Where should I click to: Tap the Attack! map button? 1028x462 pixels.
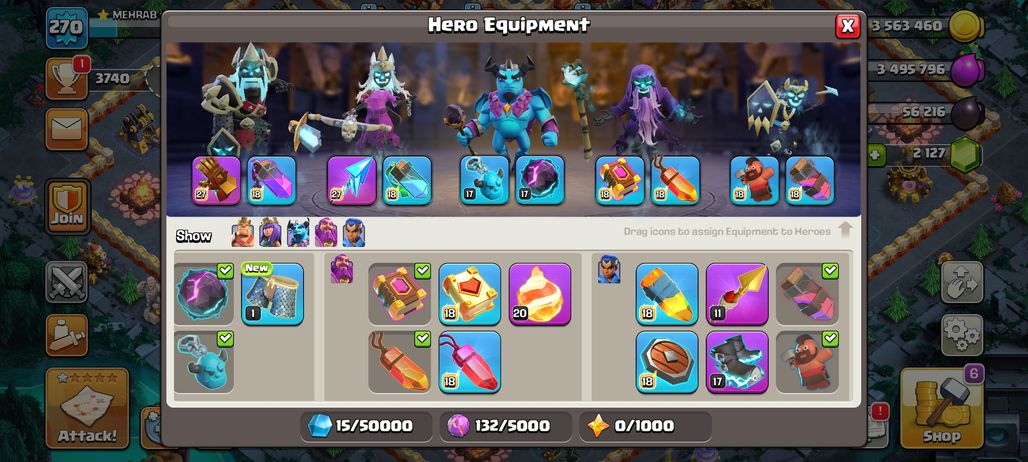87,408
